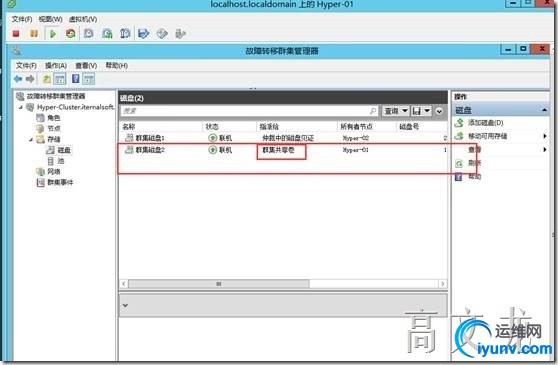This screenshot has width=558, height=365.
Task: Expand the 移动可用存储 submenu arrow
Action: (x=544, y=136)
